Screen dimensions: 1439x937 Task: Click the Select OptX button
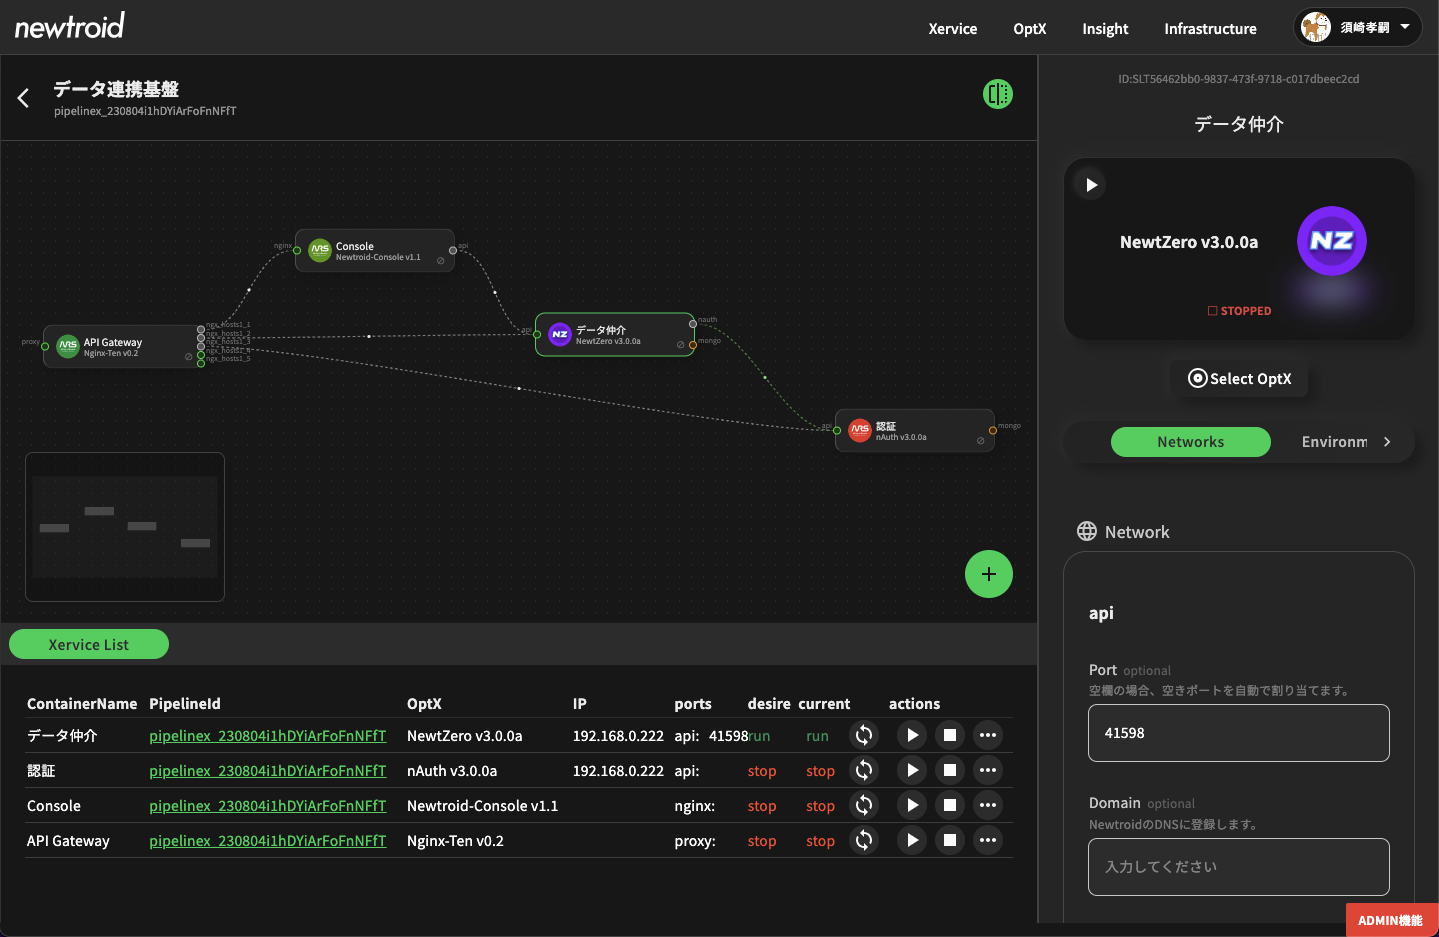1239,378
